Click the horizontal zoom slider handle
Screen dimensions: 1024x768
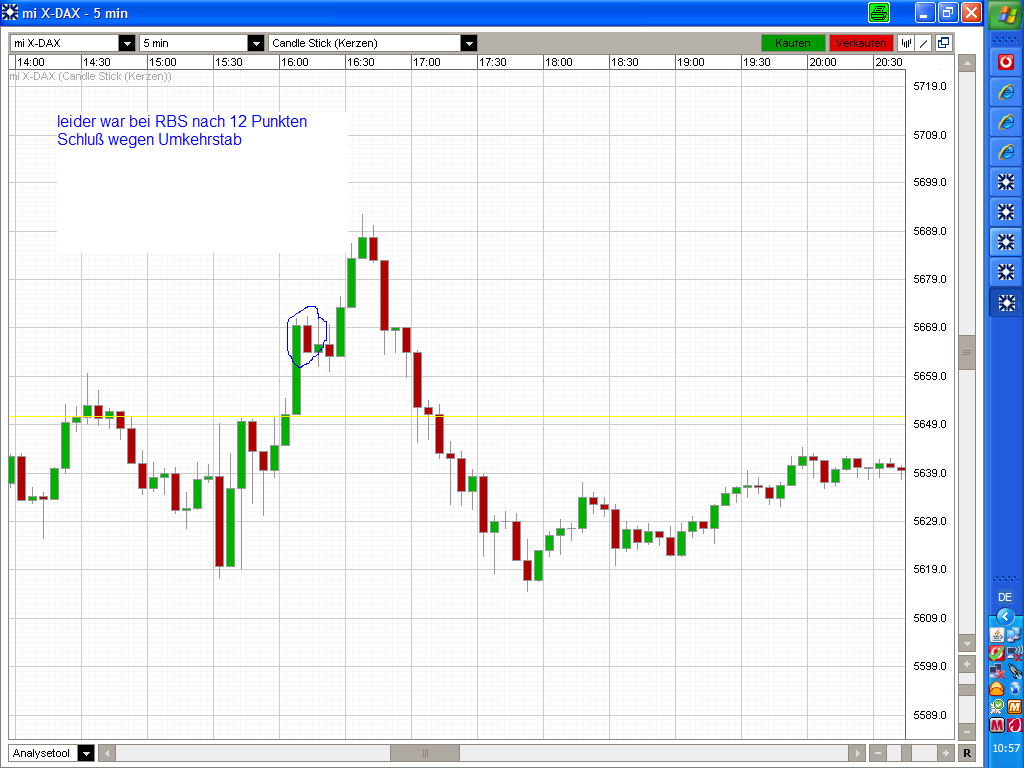point(907,753)
